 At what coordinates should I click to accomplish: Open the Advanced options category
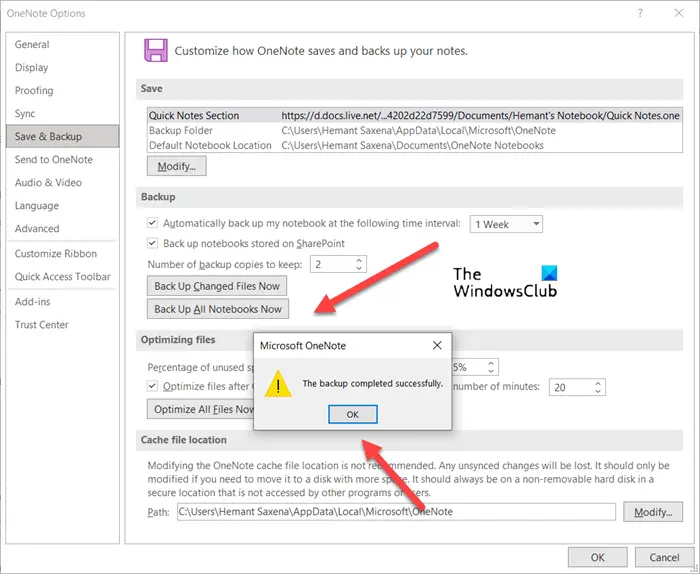click(62, 229)
